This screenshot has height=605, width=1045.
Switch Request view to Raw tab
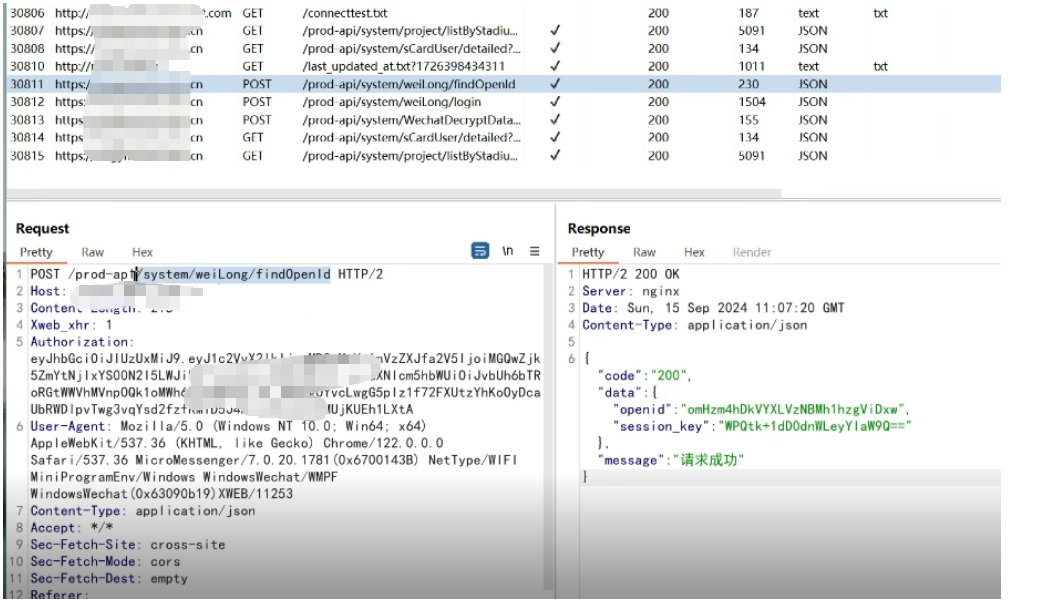tap(92, 252)
